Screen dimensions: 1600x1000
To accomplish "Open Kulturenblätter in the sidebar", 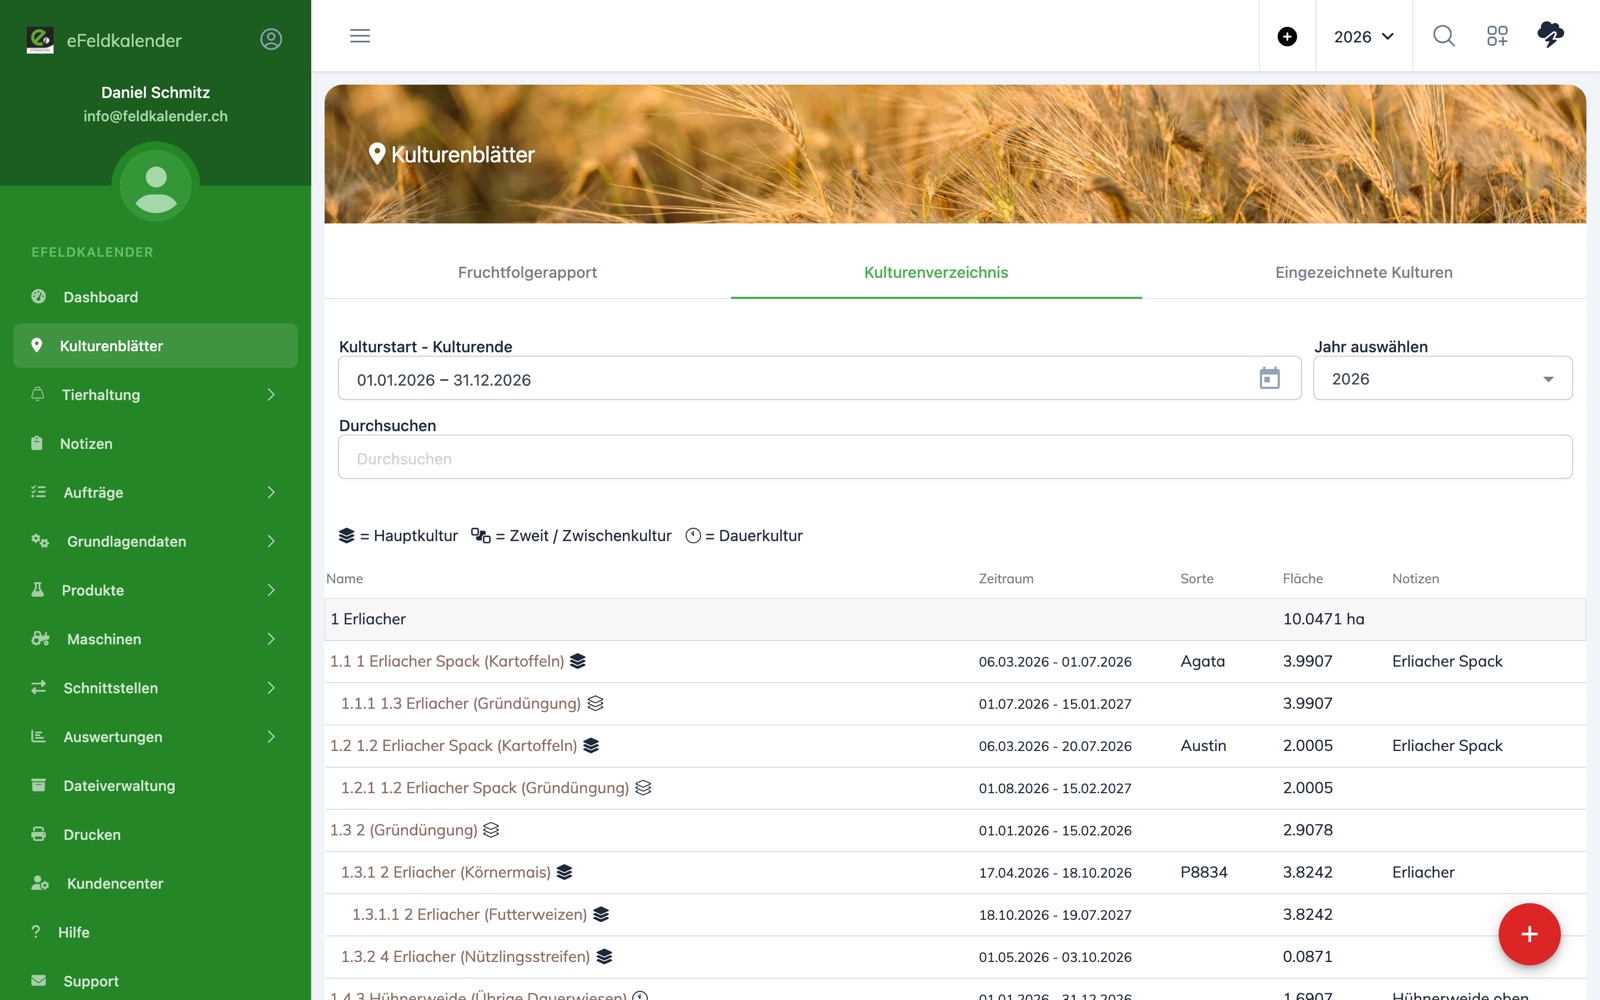I will (156, 345).
